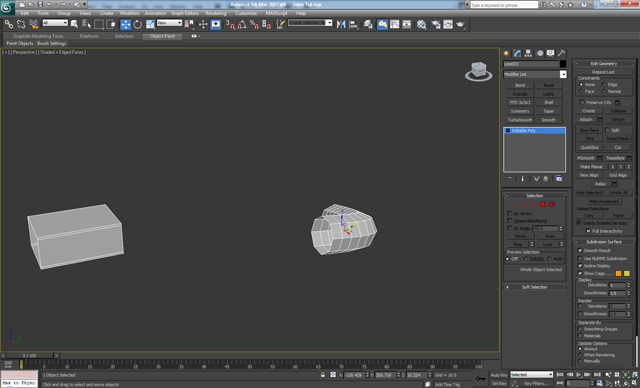Toggle the Angle Snap icon

tap(242, 24)
